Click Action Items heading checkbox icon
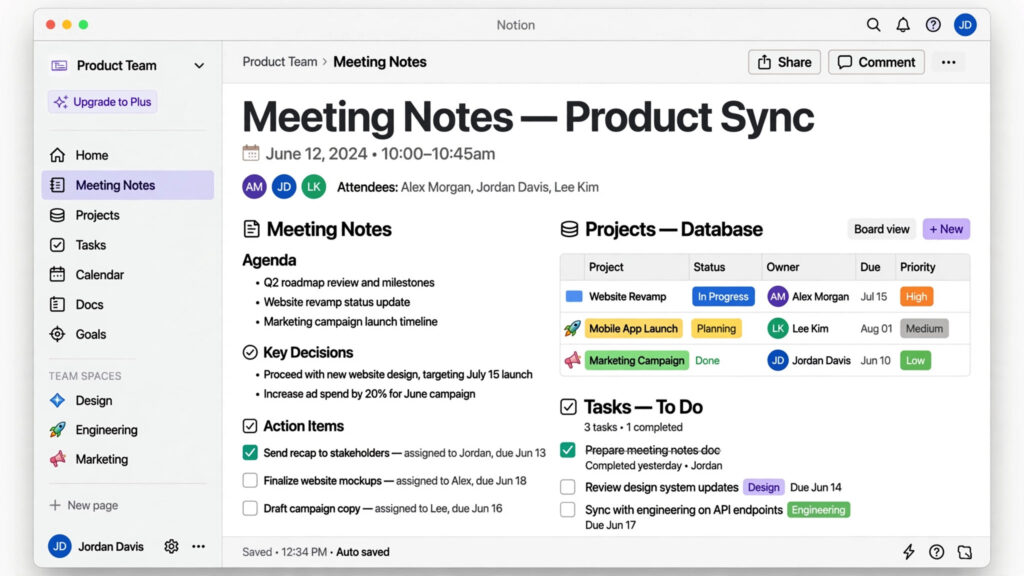Viewport: 1024px width, 576px height. pyautogui.click(x=250, y=426)
